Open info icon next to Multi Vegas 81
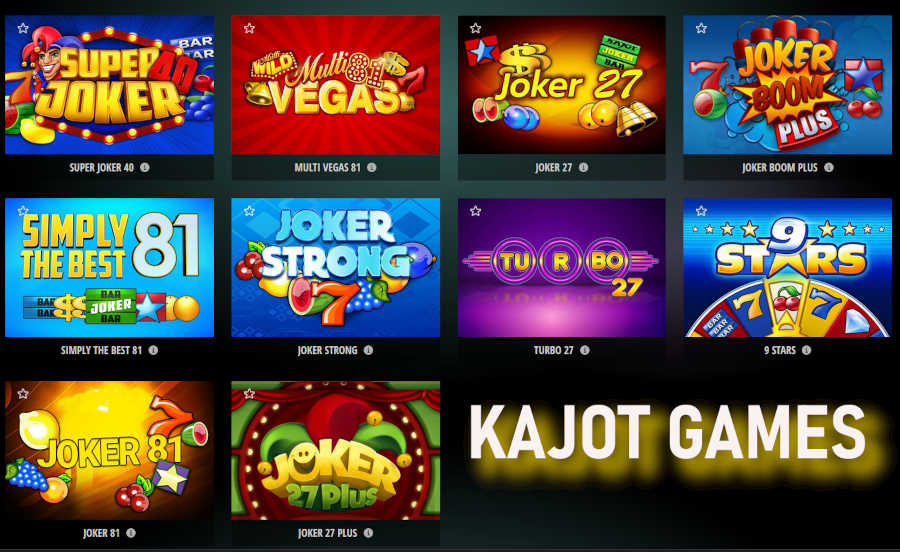Viewport: 900px width, 552px height. 372,168
